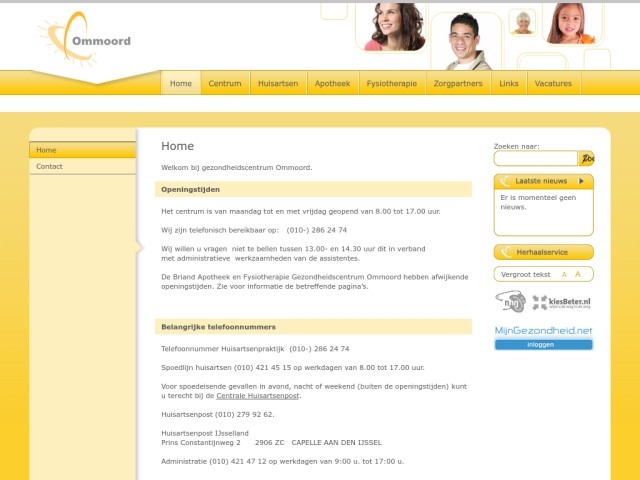Open the Huisartsen navigation tab

tap(277, 84)
